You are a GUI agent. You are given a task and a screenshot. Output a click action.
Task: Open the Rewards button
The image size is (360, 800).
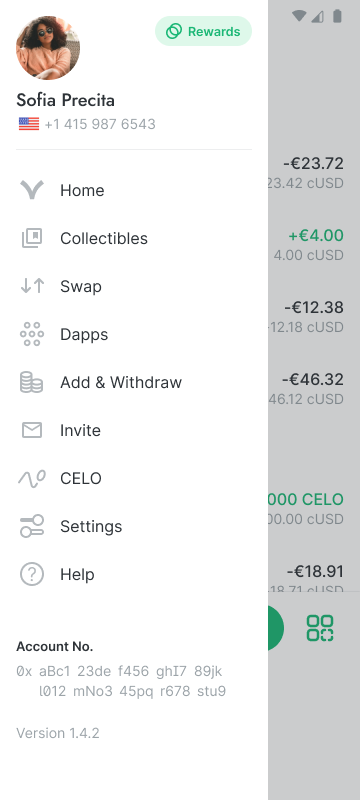pyautogui.click(x=203, y=32)
